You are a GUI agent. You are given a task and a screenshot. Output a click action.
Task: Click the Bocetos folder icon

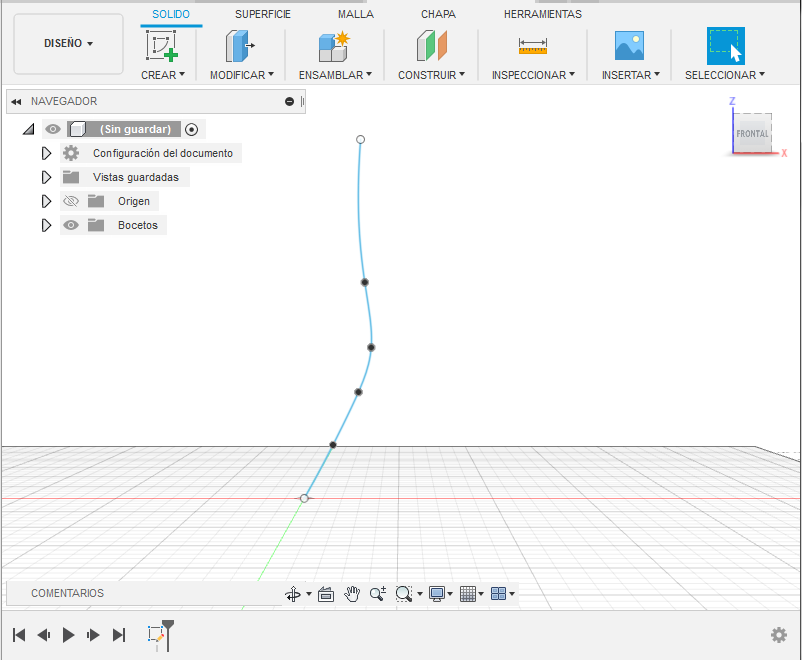[96, 225]
